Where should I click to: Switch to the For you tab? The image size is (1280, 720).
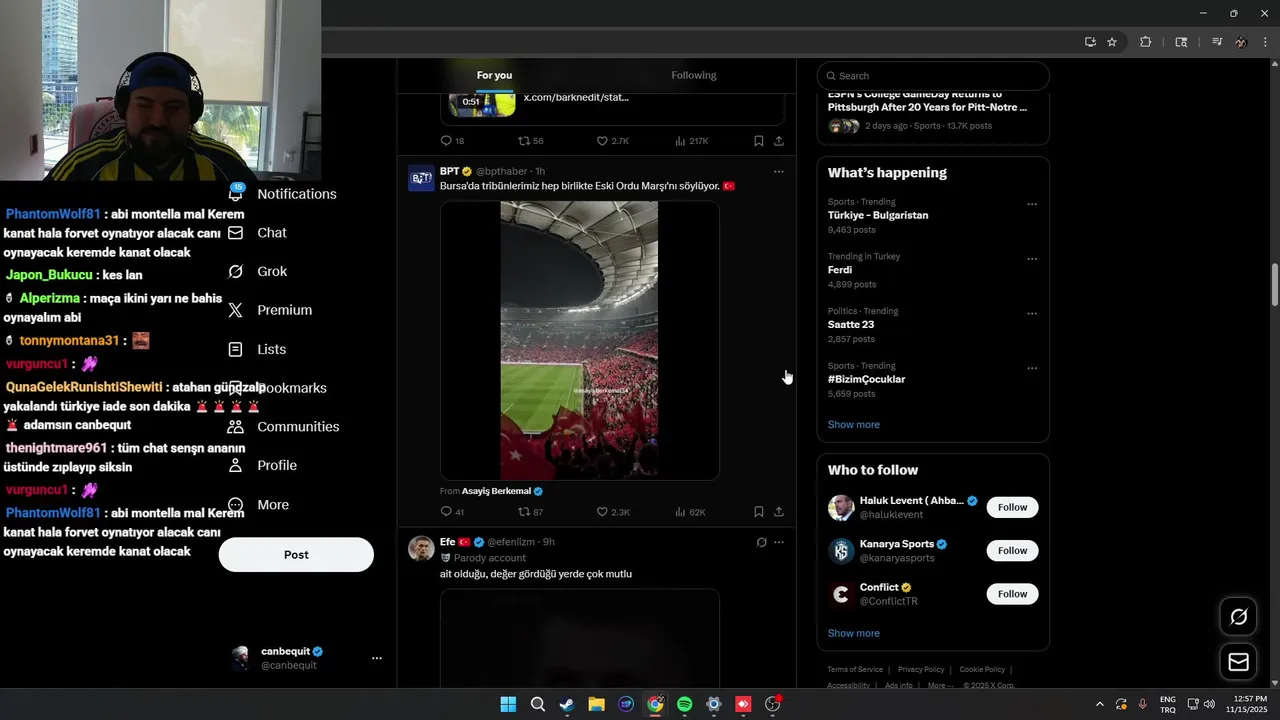(494, 75)
